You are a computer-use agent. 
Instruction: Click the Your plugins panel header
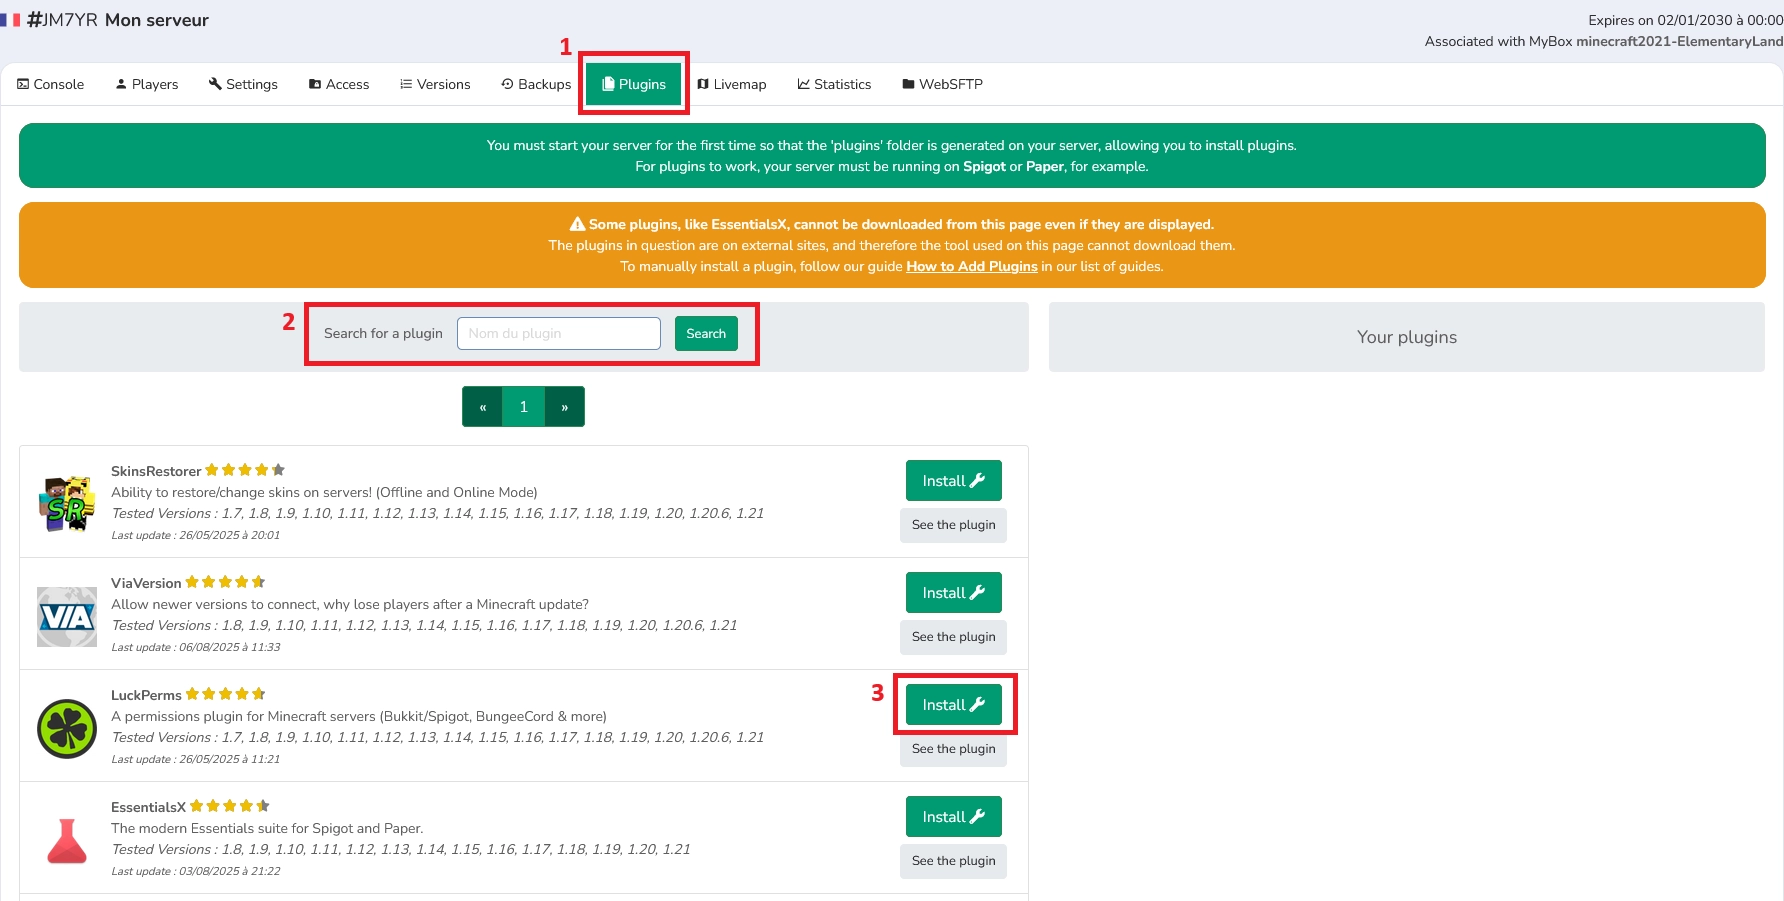coord(1406,337)
